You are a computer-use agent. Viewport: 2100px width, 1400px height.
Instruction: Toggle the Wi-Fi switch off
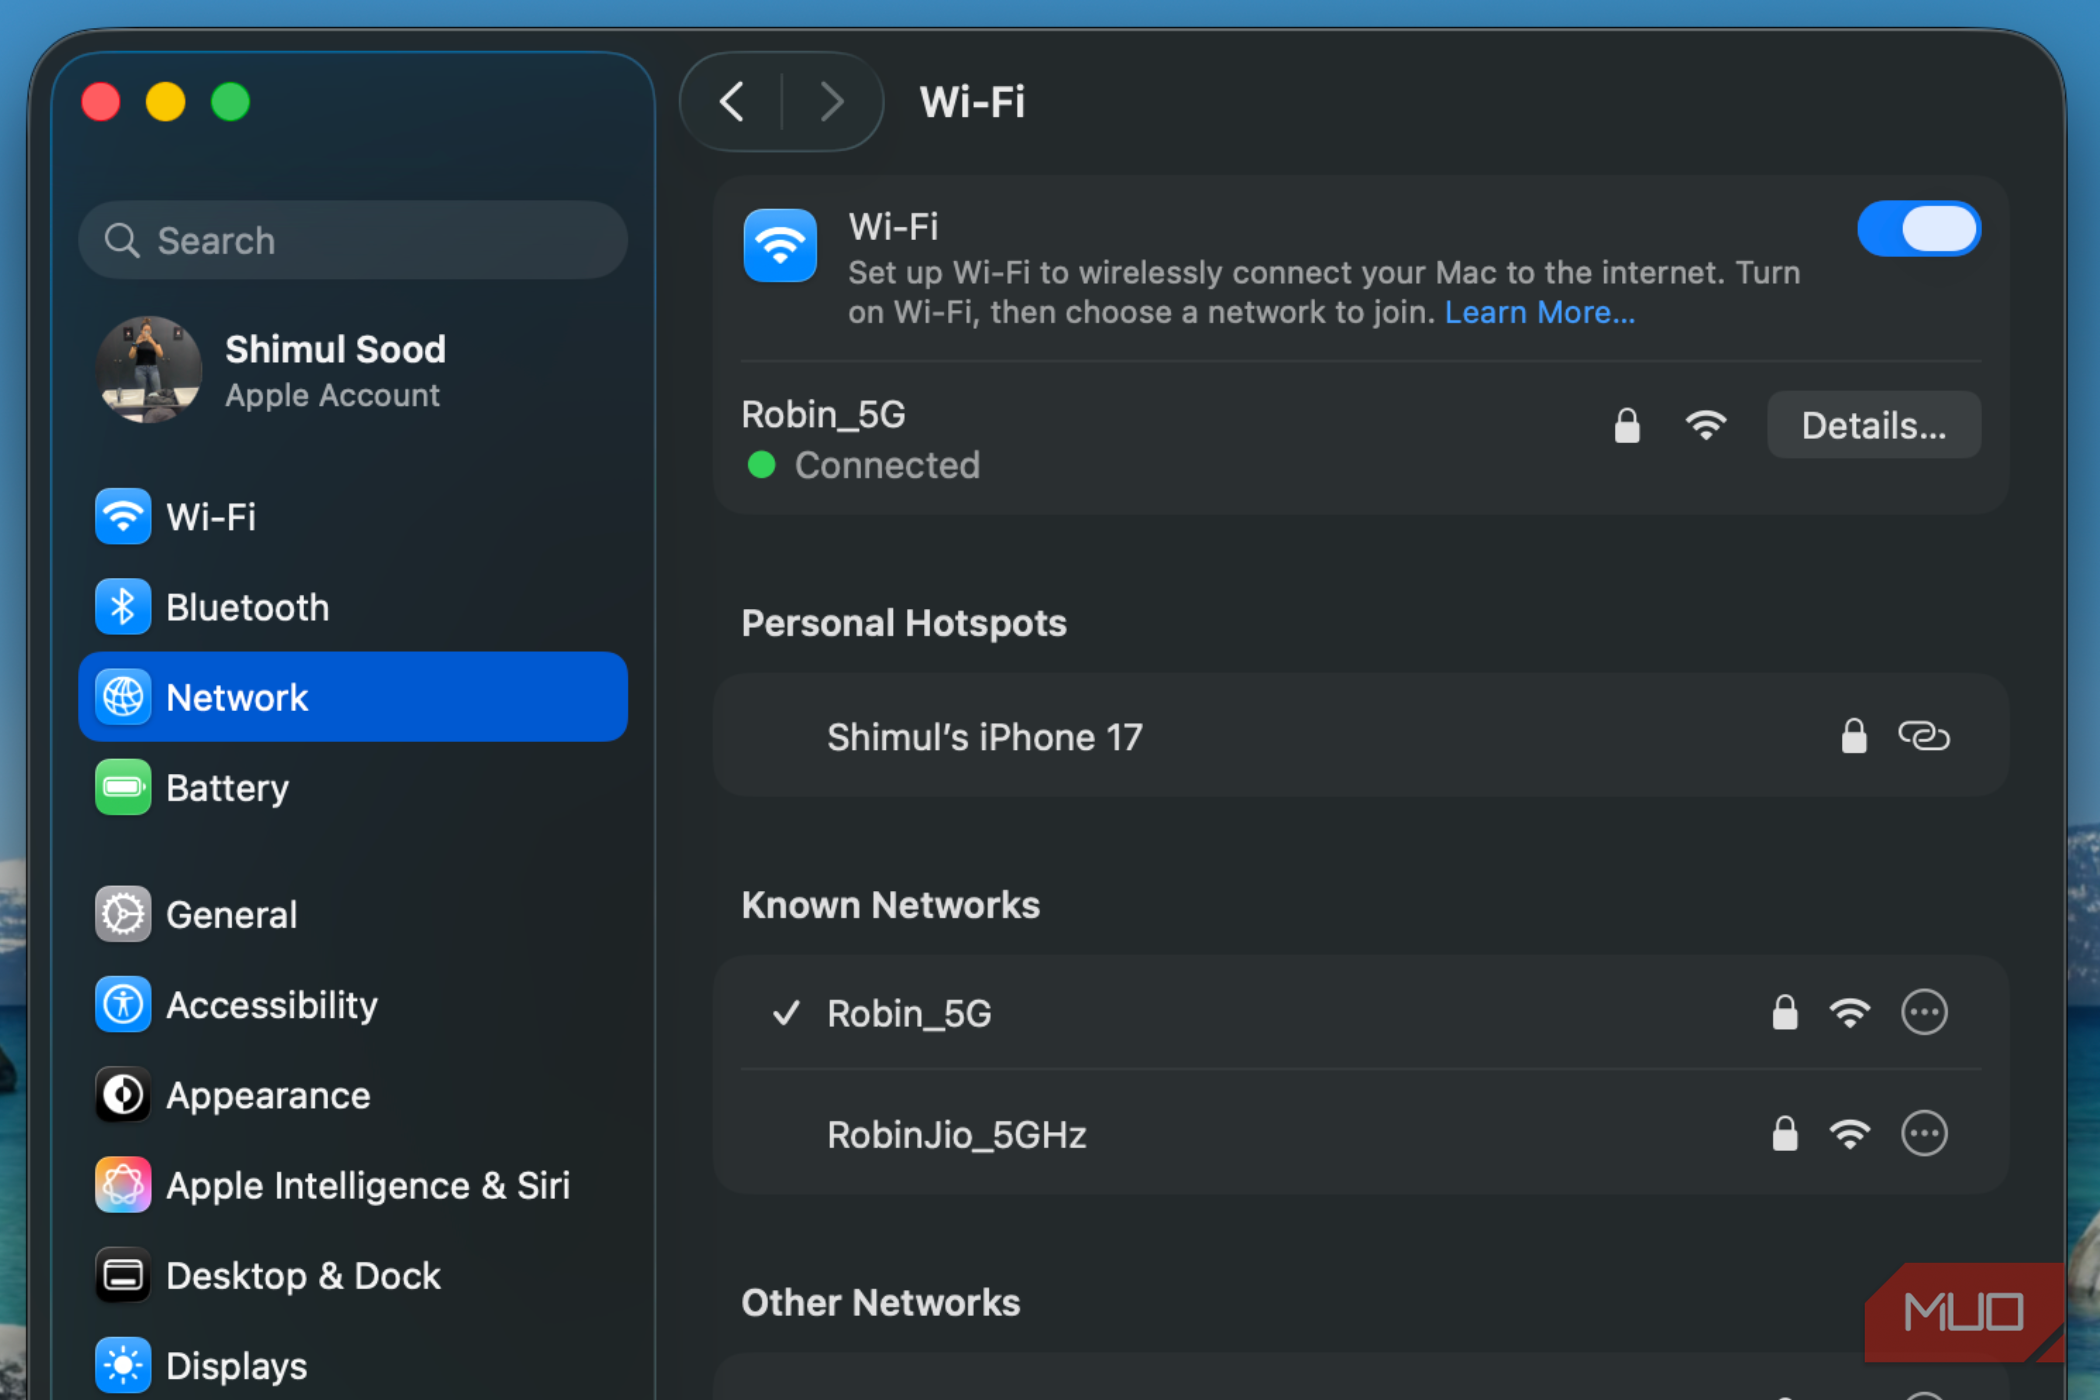pos(1918,229)
